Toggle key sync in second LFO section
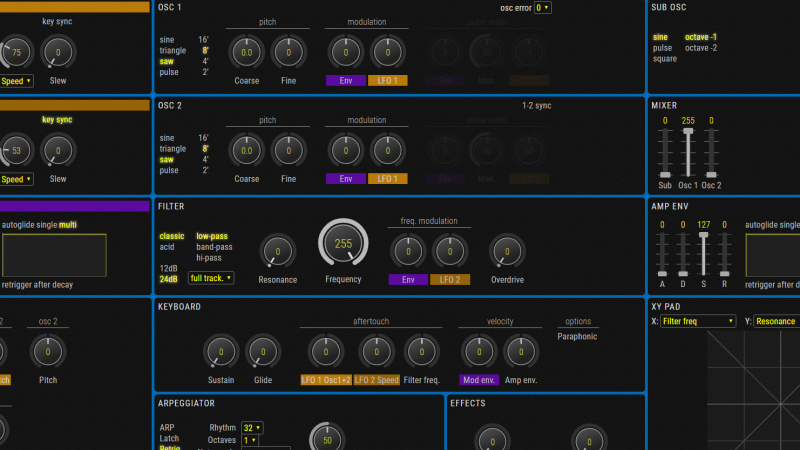Viewport: 800px width, 450px height. pos(57,120)
